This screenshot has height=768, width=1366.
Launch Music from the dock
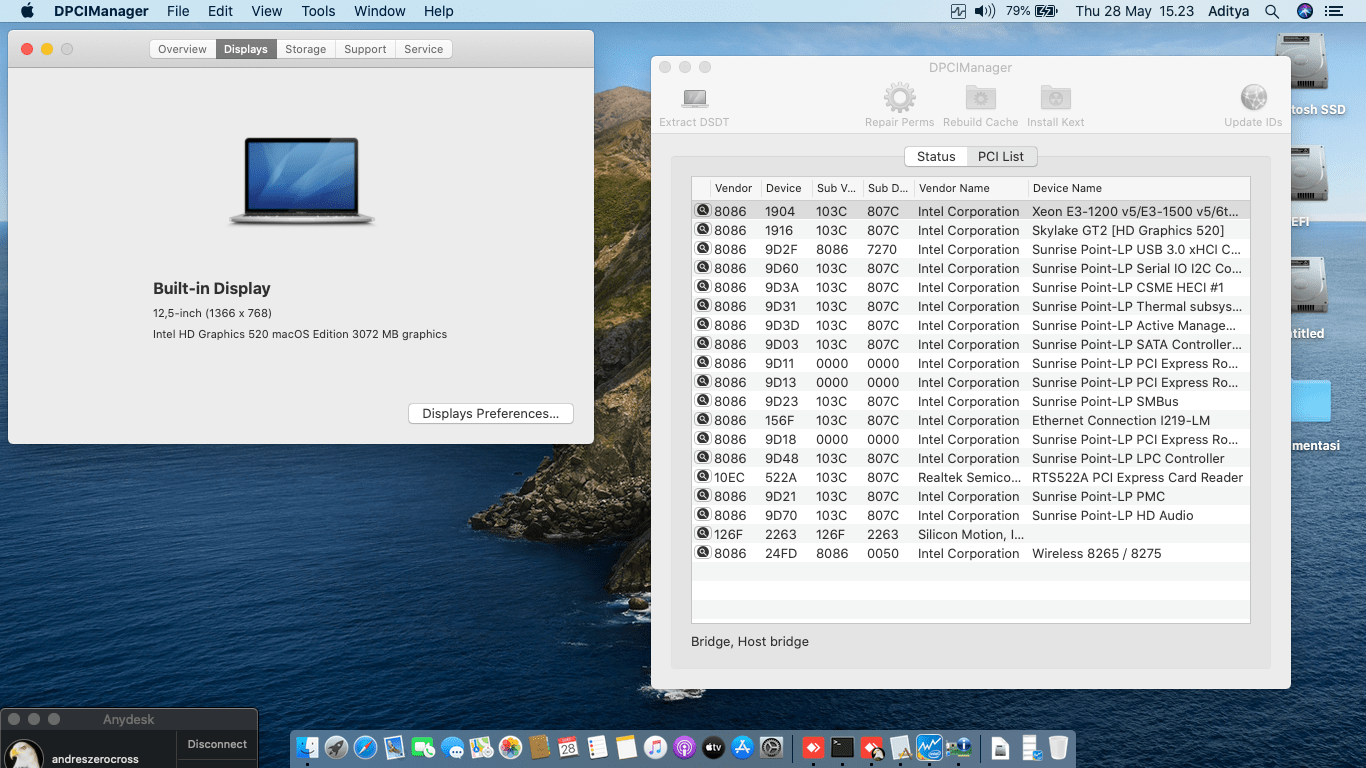[656, 747]
